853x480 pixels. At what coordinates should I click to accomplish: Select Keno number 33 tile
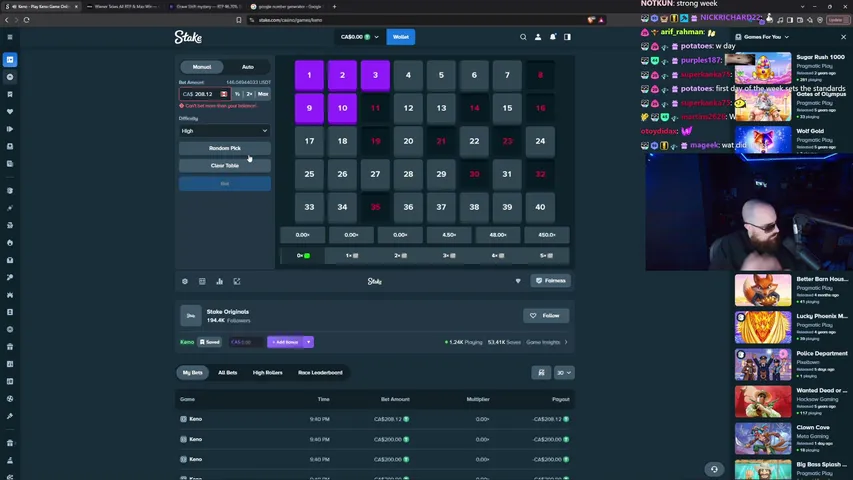pyautogui.click(x=310, y=207)
